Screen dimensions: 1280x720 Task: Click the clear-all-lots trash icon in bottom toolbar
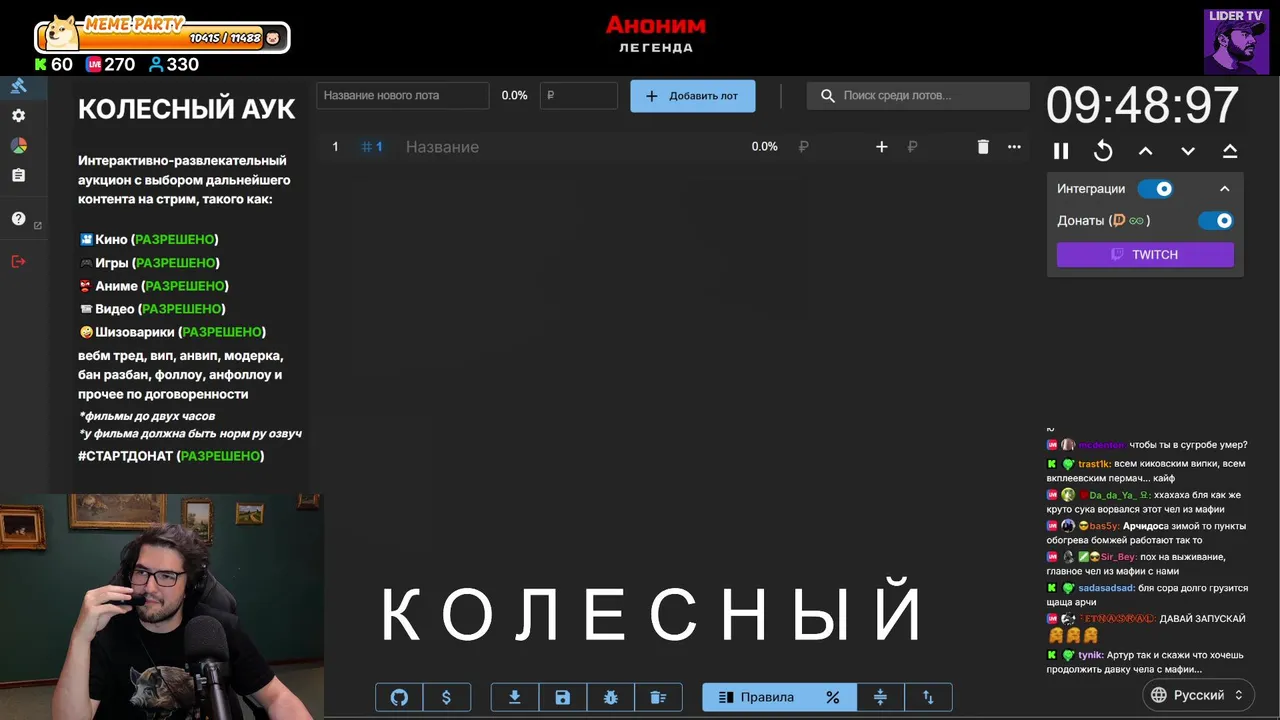coord(658,697)
